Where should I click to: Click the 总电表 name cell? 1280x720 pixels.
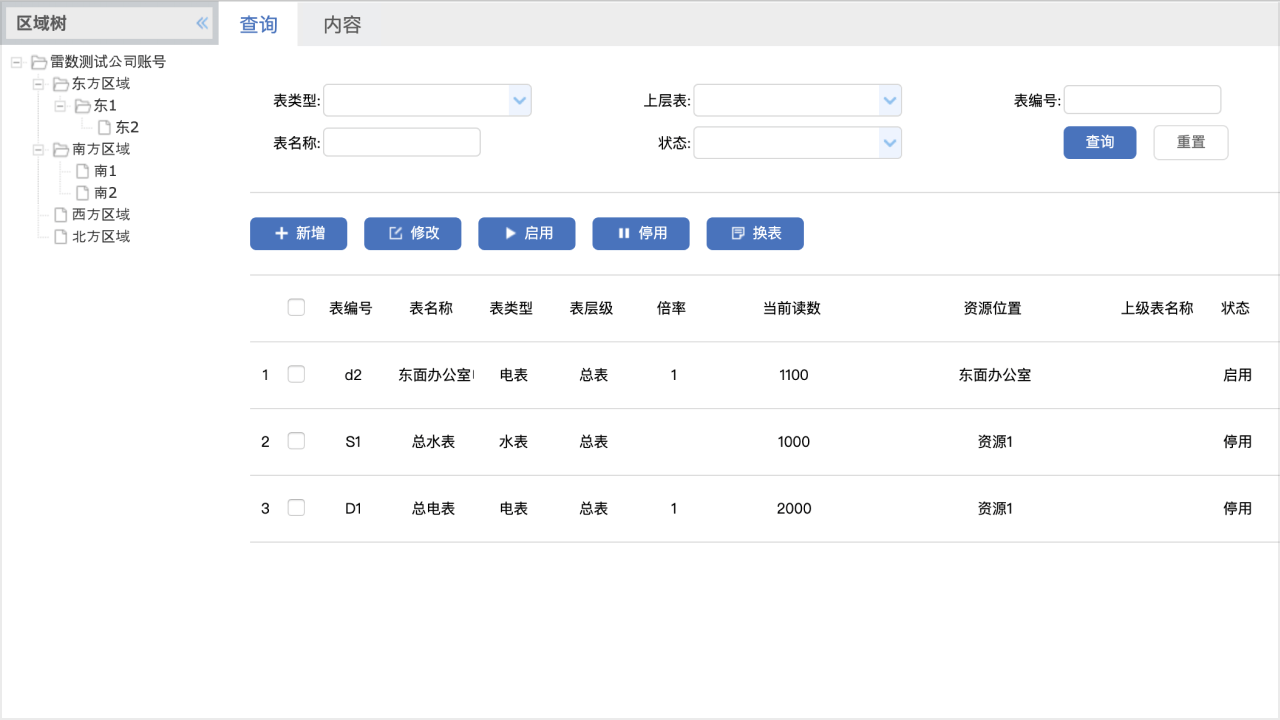pos(434,509)
